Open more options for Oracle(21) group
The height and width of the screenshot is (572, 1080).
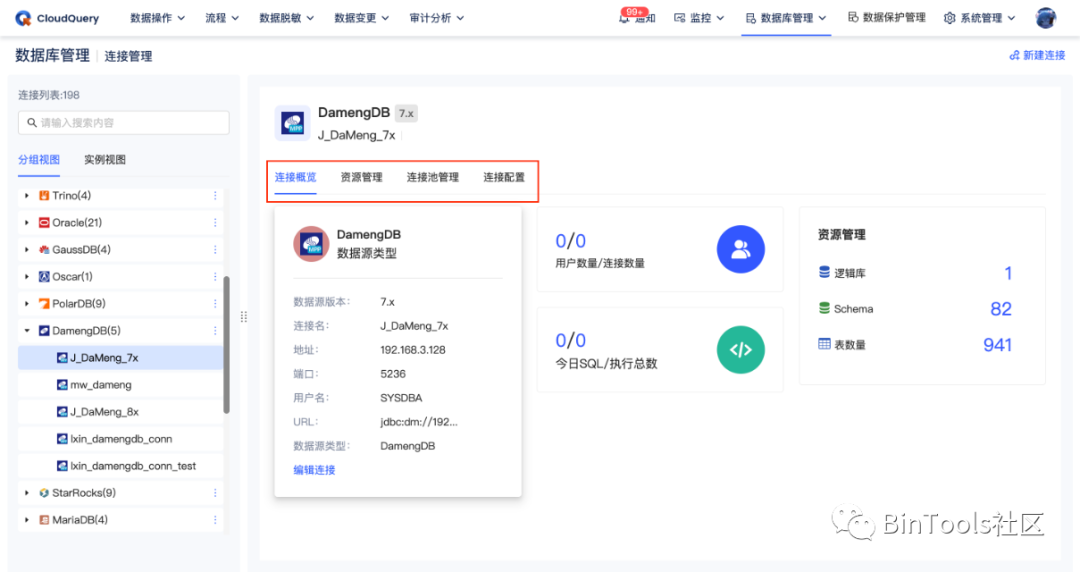(x=215, y=223)
